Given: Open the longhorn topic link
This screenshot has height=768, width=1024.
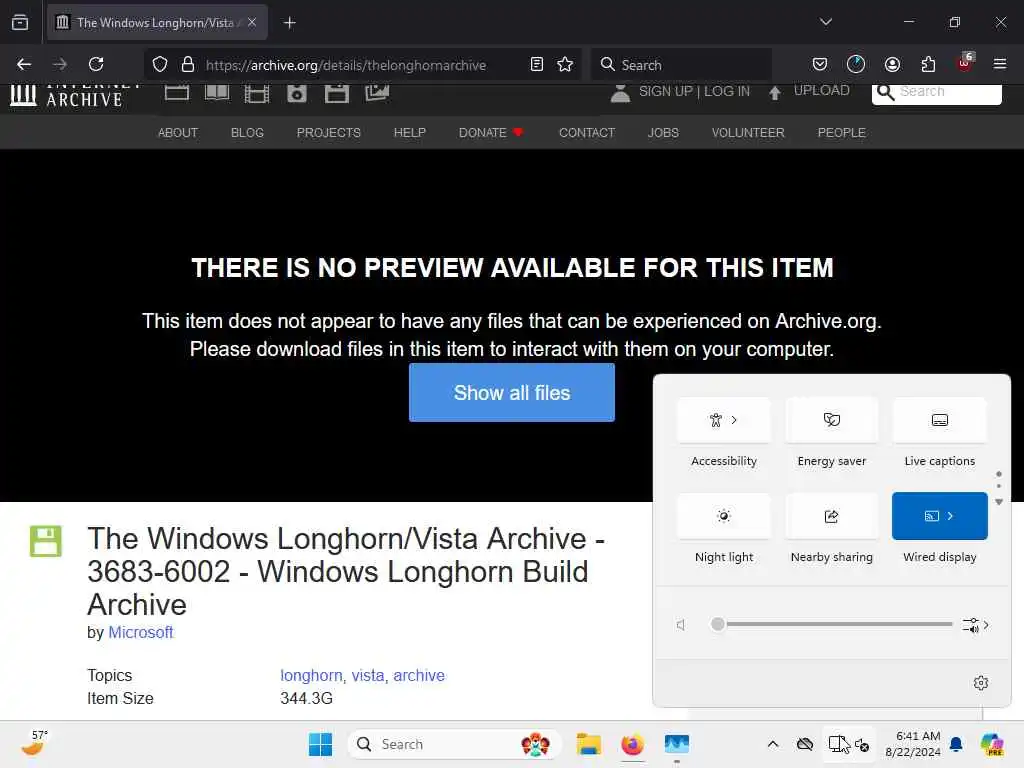Looking at the screenshot, I should pyautogui.click(x=311, y=675).
